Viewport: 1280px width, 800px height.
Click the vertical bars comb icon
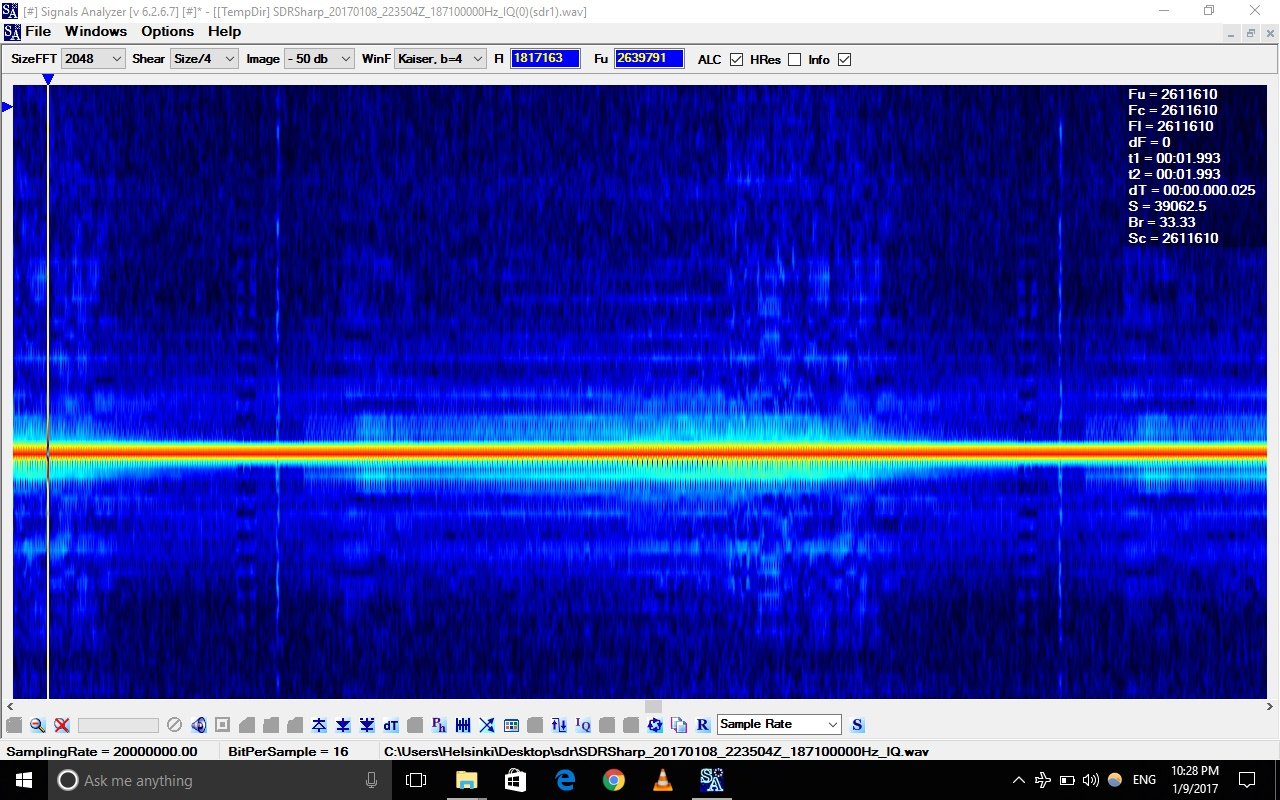pos(463,725)
